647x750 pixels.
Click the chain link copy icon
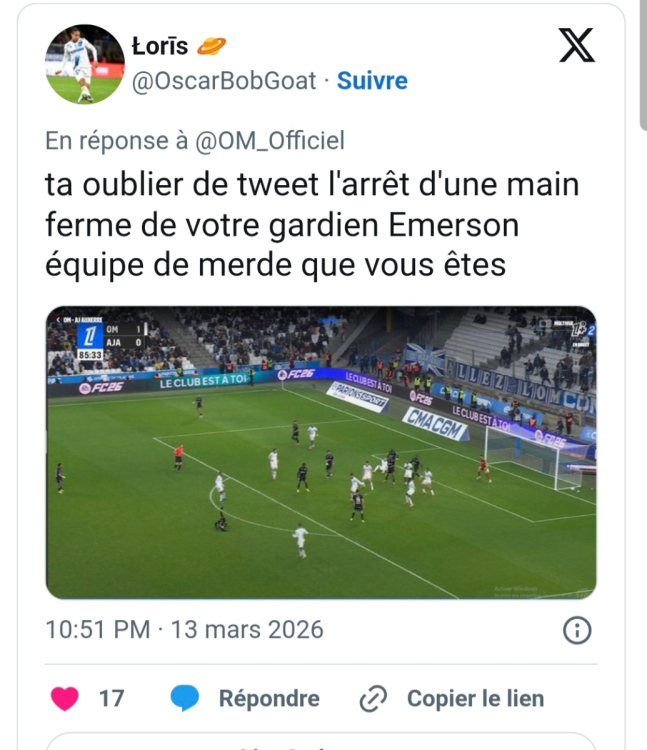click(x=373, y=699)
